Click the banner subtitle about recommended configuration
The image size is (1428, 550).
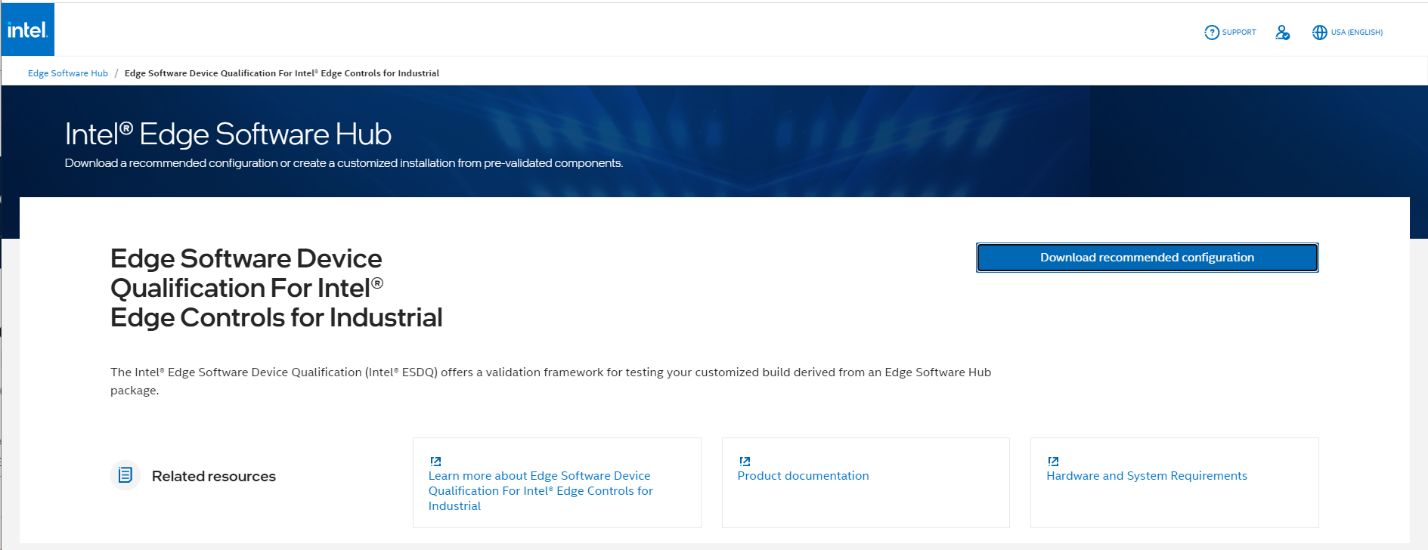(x=344, y=163)
